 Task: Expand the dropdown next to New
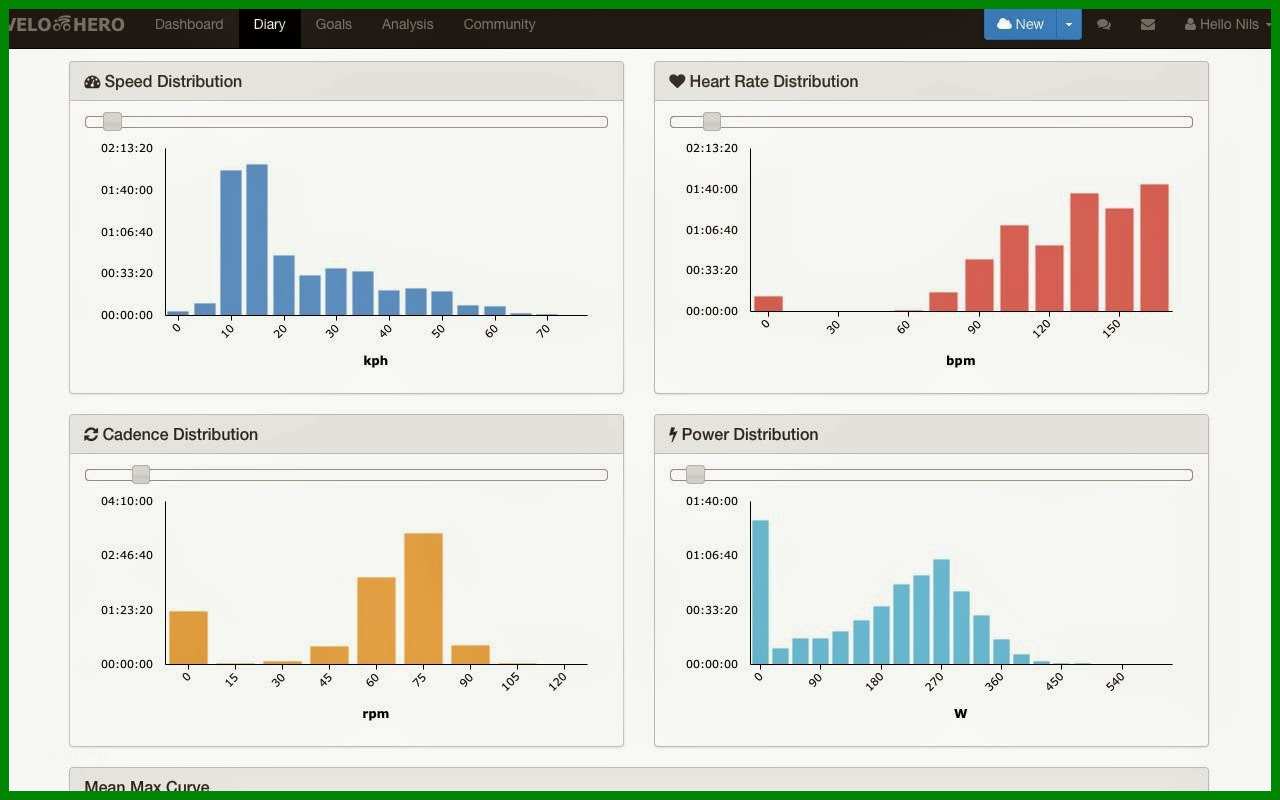(1069, 24)
